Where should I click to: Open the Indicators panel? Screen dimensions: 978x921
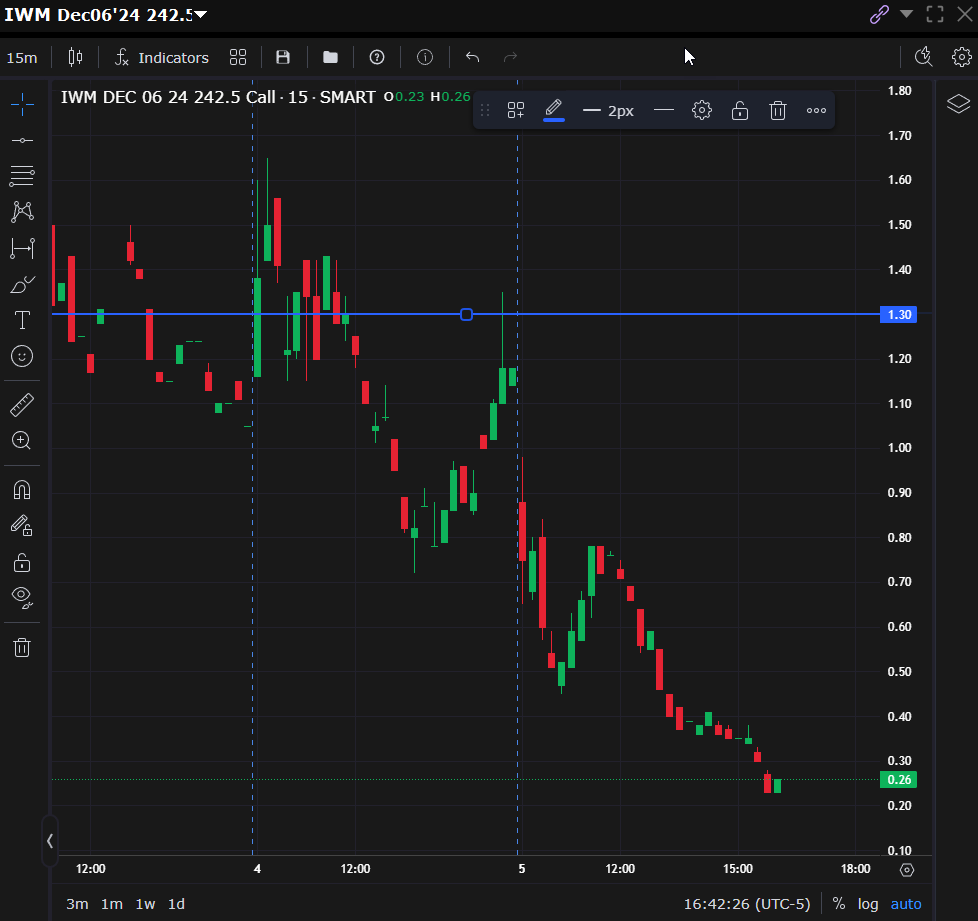pyautogui.click(x=162, y=57)
